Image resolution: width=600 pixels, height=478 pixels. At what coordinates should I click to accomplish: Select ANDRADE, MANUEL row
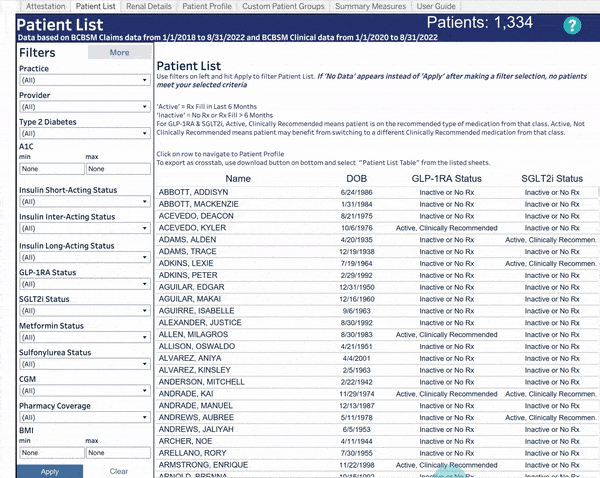click(x=377, y=406)
